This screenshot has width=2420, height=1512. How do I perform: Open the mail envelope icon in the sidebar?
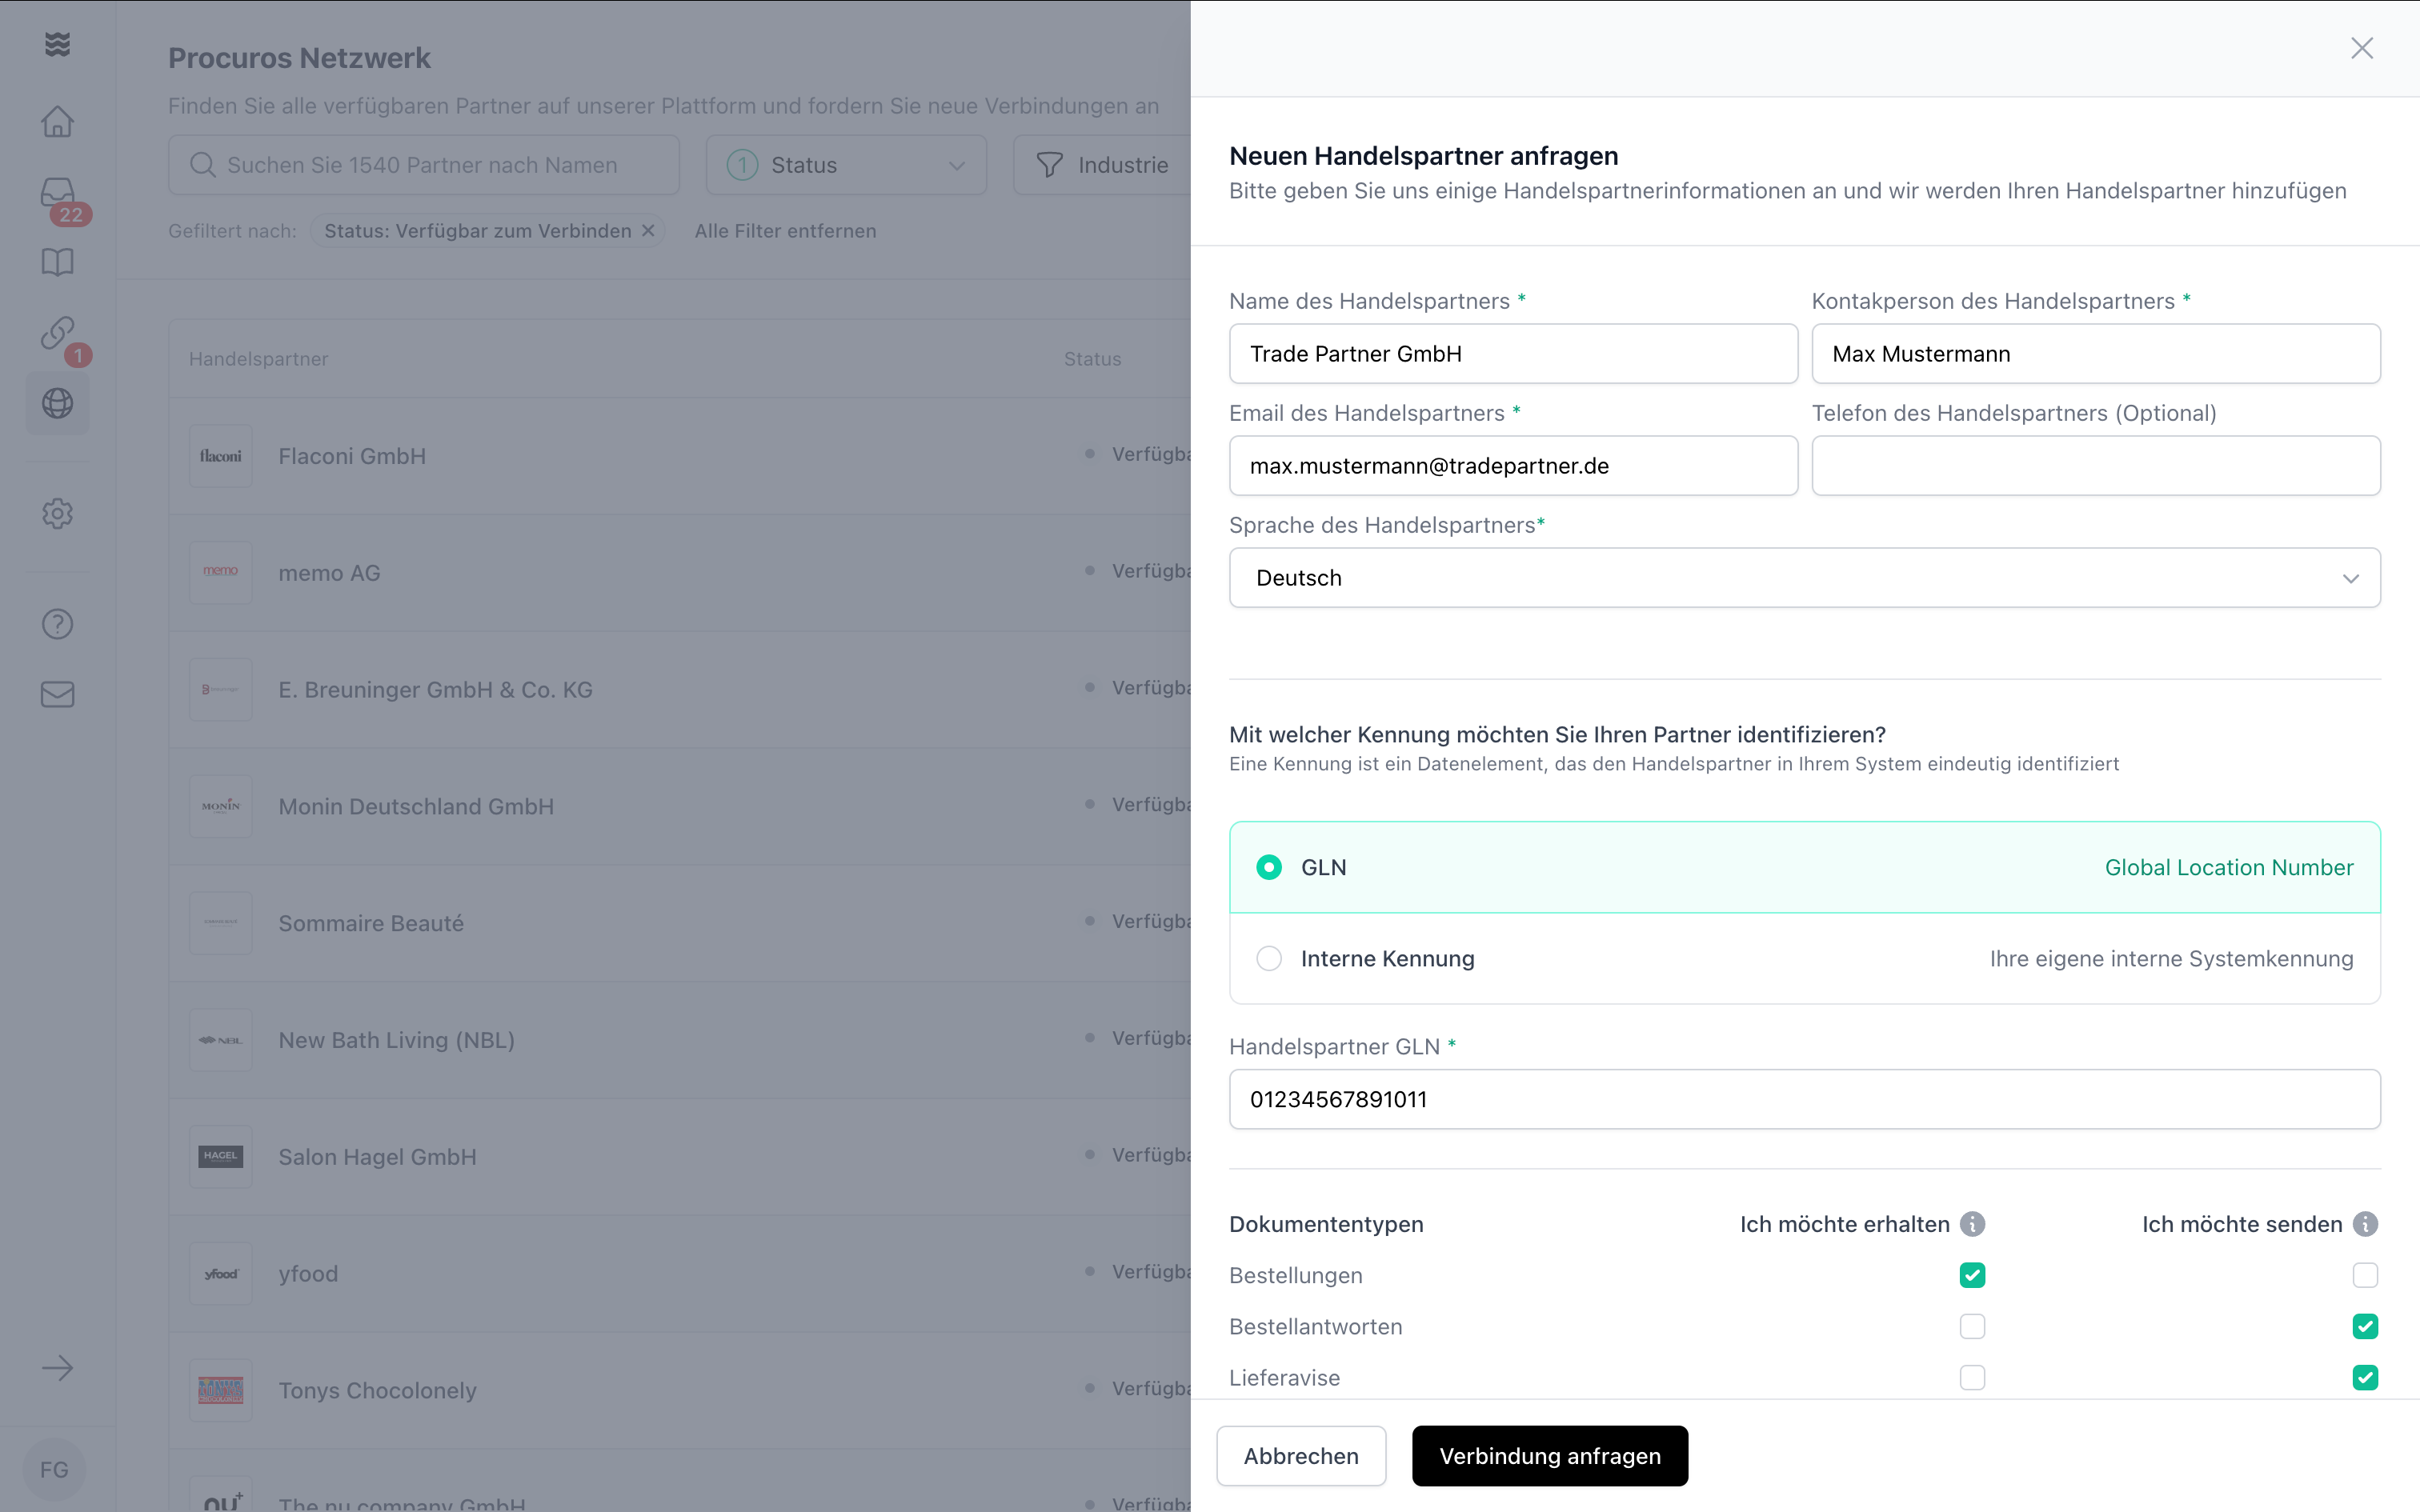[x=57, y=694]
